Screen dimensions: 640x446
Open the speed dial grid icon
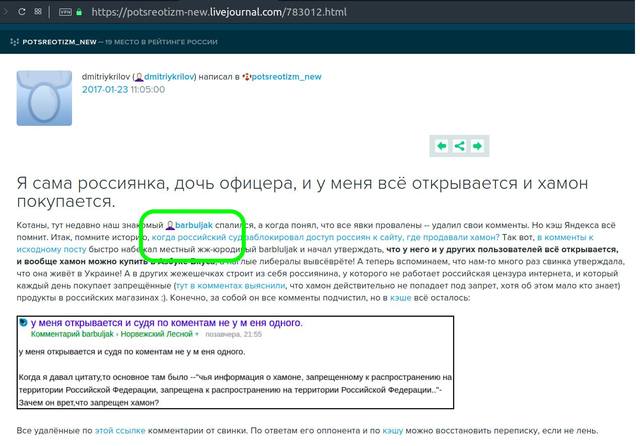pyautogui.click(x=38, y=11)
